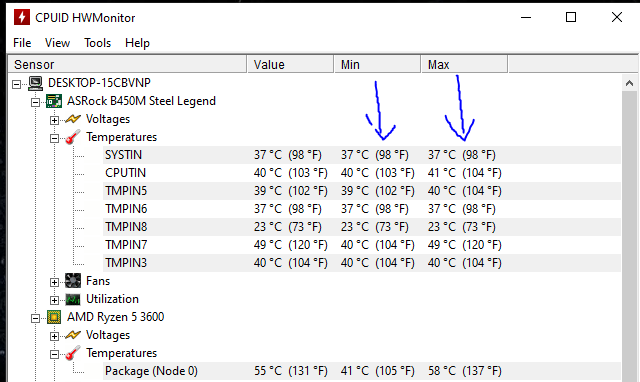Screen dimensions: 640x382
Task: Click TMPIN8 current value 23 °C (73 °F)
Action: click(288, 227)
